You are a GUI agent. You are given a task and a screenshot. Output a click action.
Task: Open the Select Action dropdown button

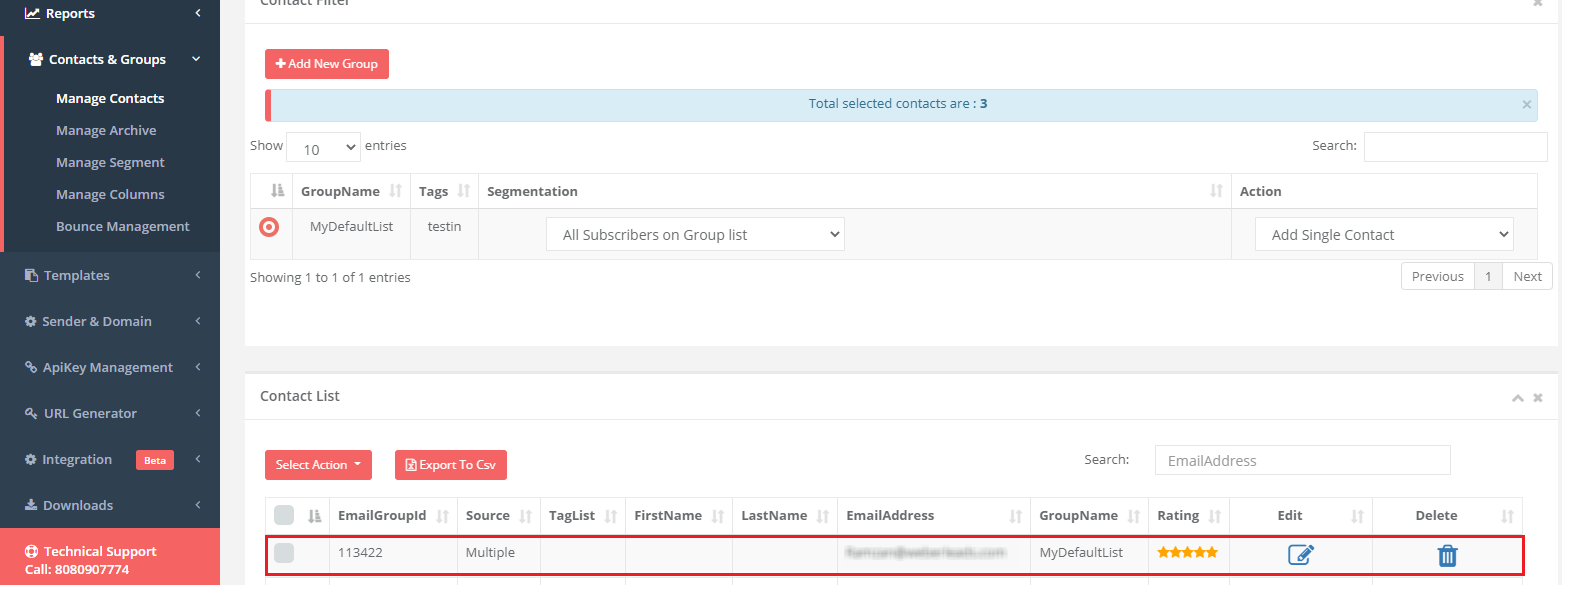point(318,465)
